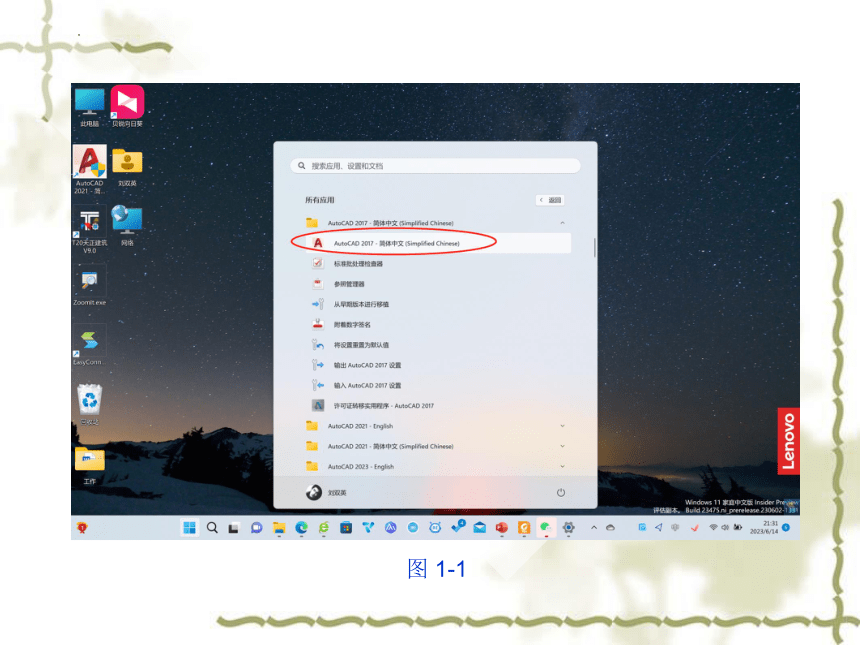Screen dimensions: 860x645
Task: Select the 网络 desktop icon
Action: click(x=127, y=225)
